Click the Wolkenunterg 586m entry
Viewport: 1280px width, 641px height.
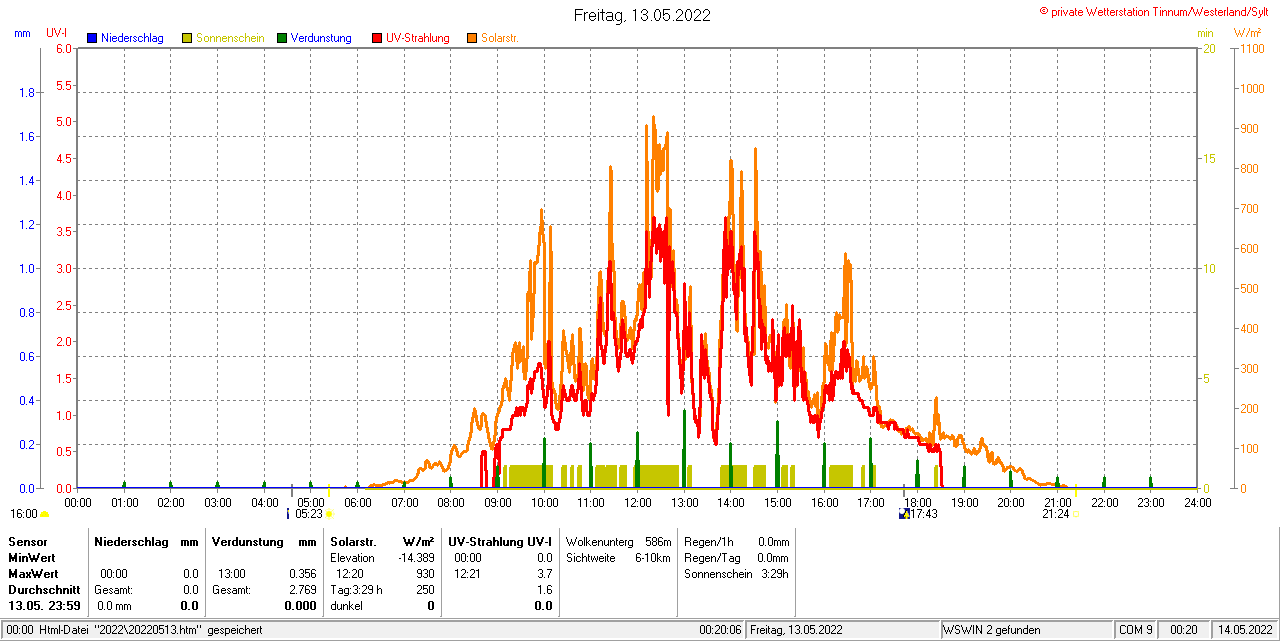tap(618, 541)
